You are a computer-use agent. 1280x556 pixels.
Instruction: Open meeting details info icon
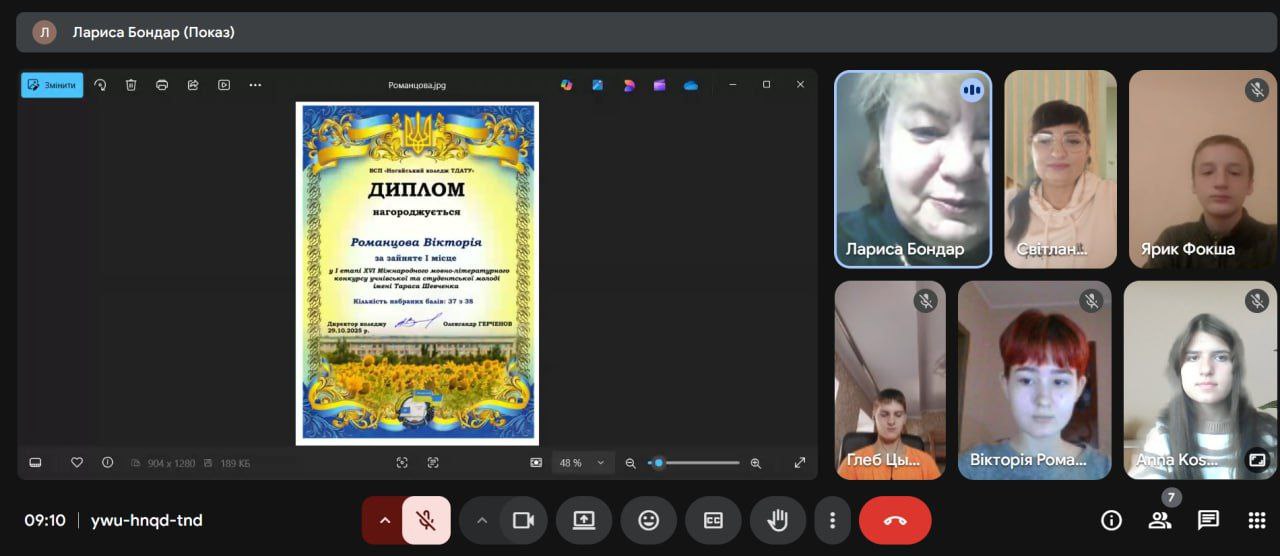click(1111, 520)
